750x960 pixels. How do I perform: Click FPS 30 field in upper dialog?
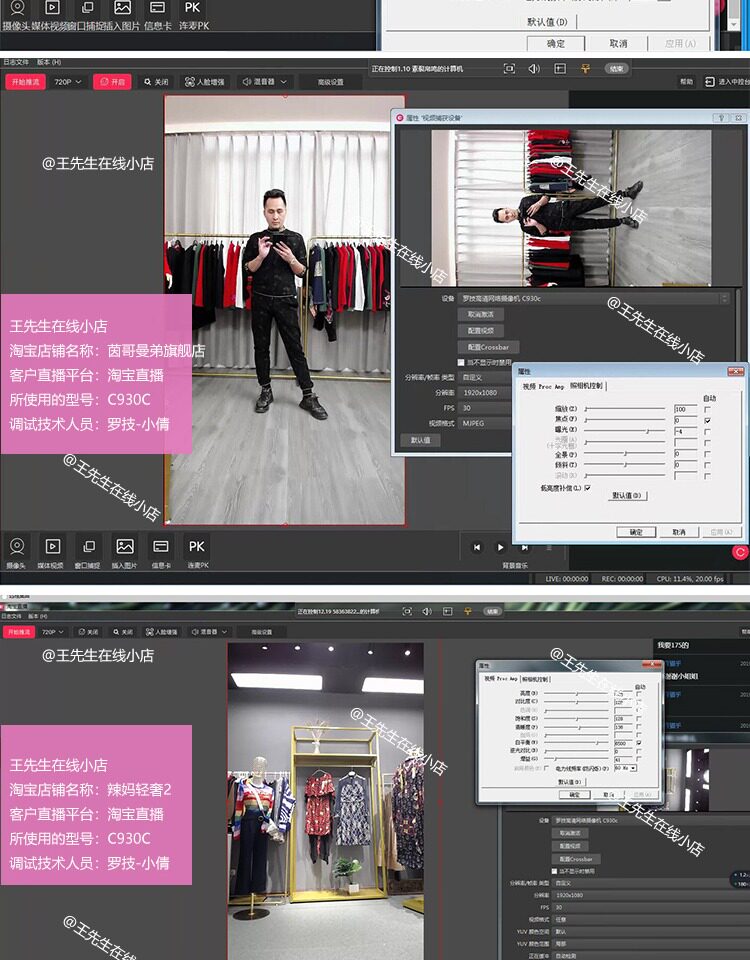point(485,408)
